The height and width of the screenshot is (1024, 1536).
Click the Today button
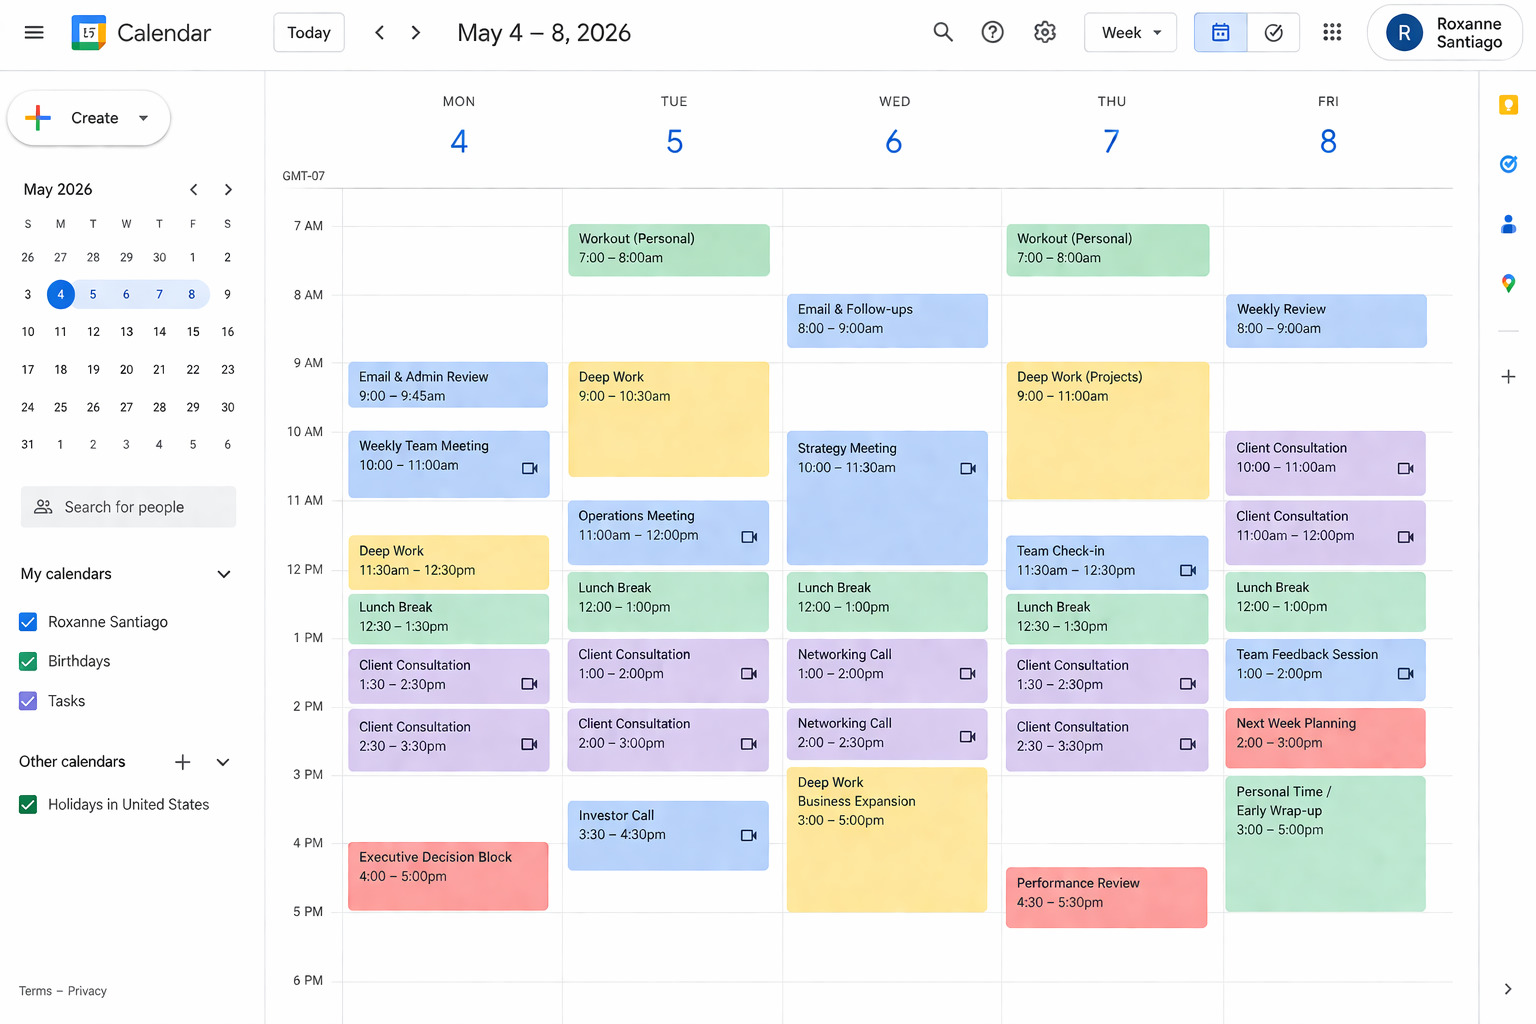tap(309, 33)
